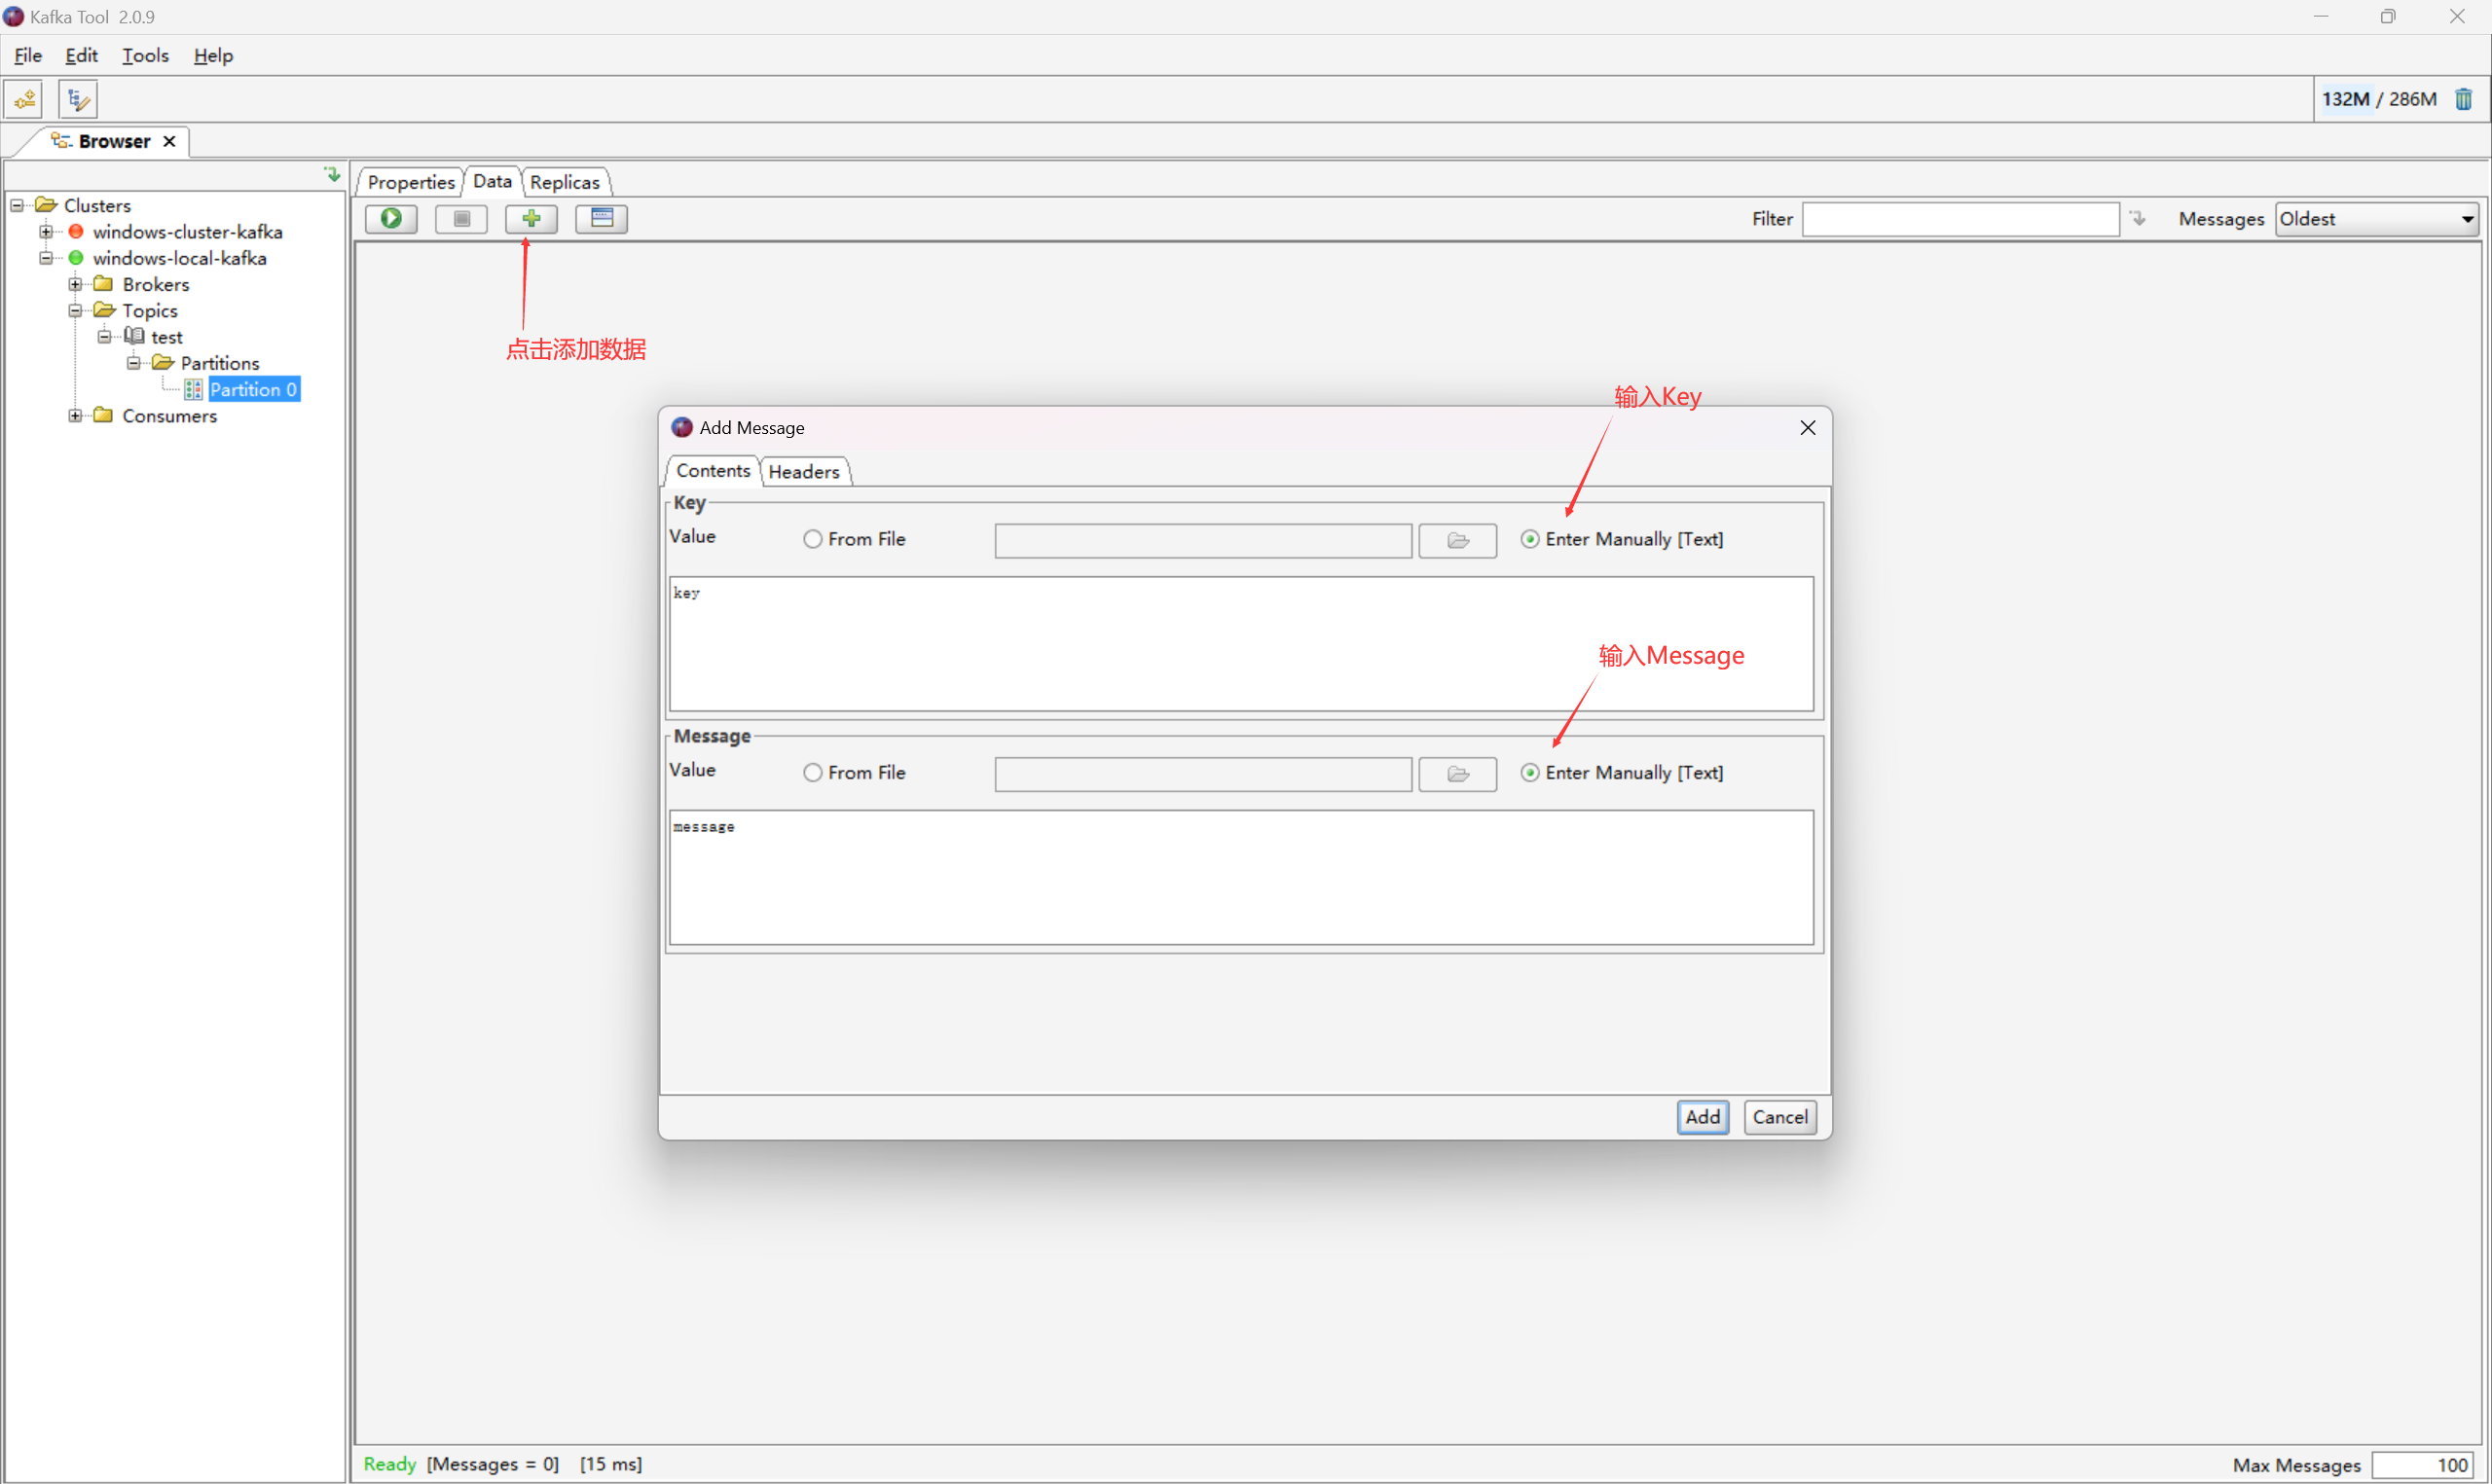Click Browser tab tree icon
This screenshot has height=1484, width=2492.
61,141
